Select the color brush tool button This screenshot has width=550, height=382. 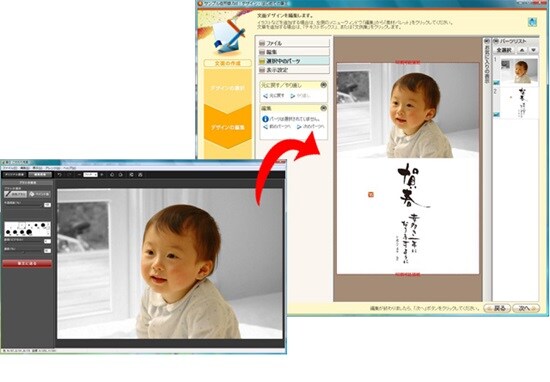(15, 194)
